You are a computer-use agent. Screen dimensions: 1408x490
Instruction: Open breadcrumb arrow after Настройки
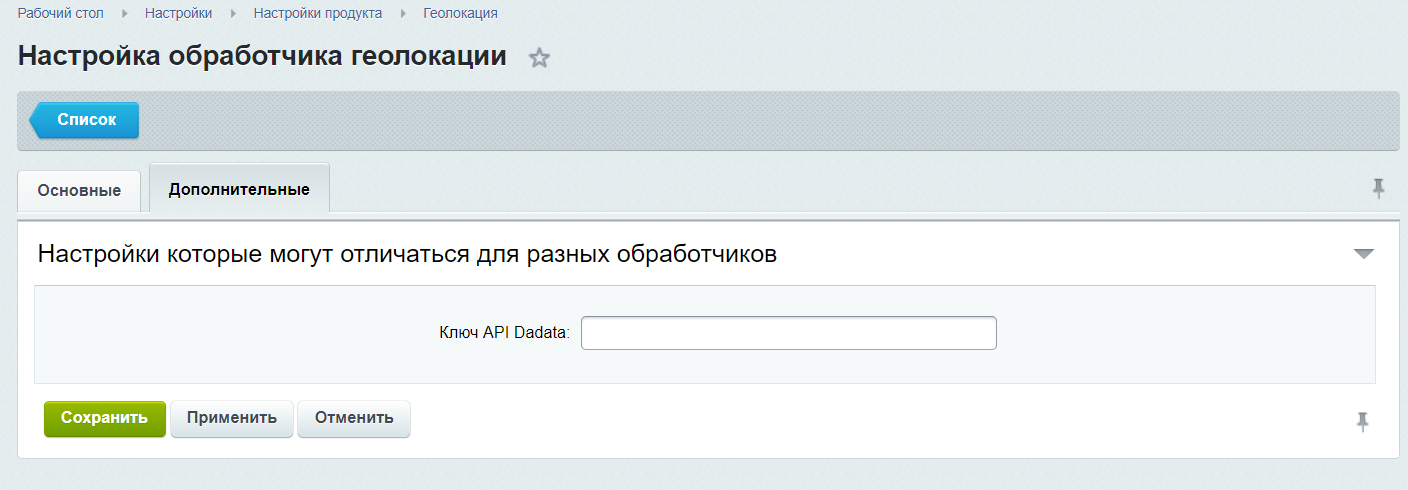pos(233,14)
